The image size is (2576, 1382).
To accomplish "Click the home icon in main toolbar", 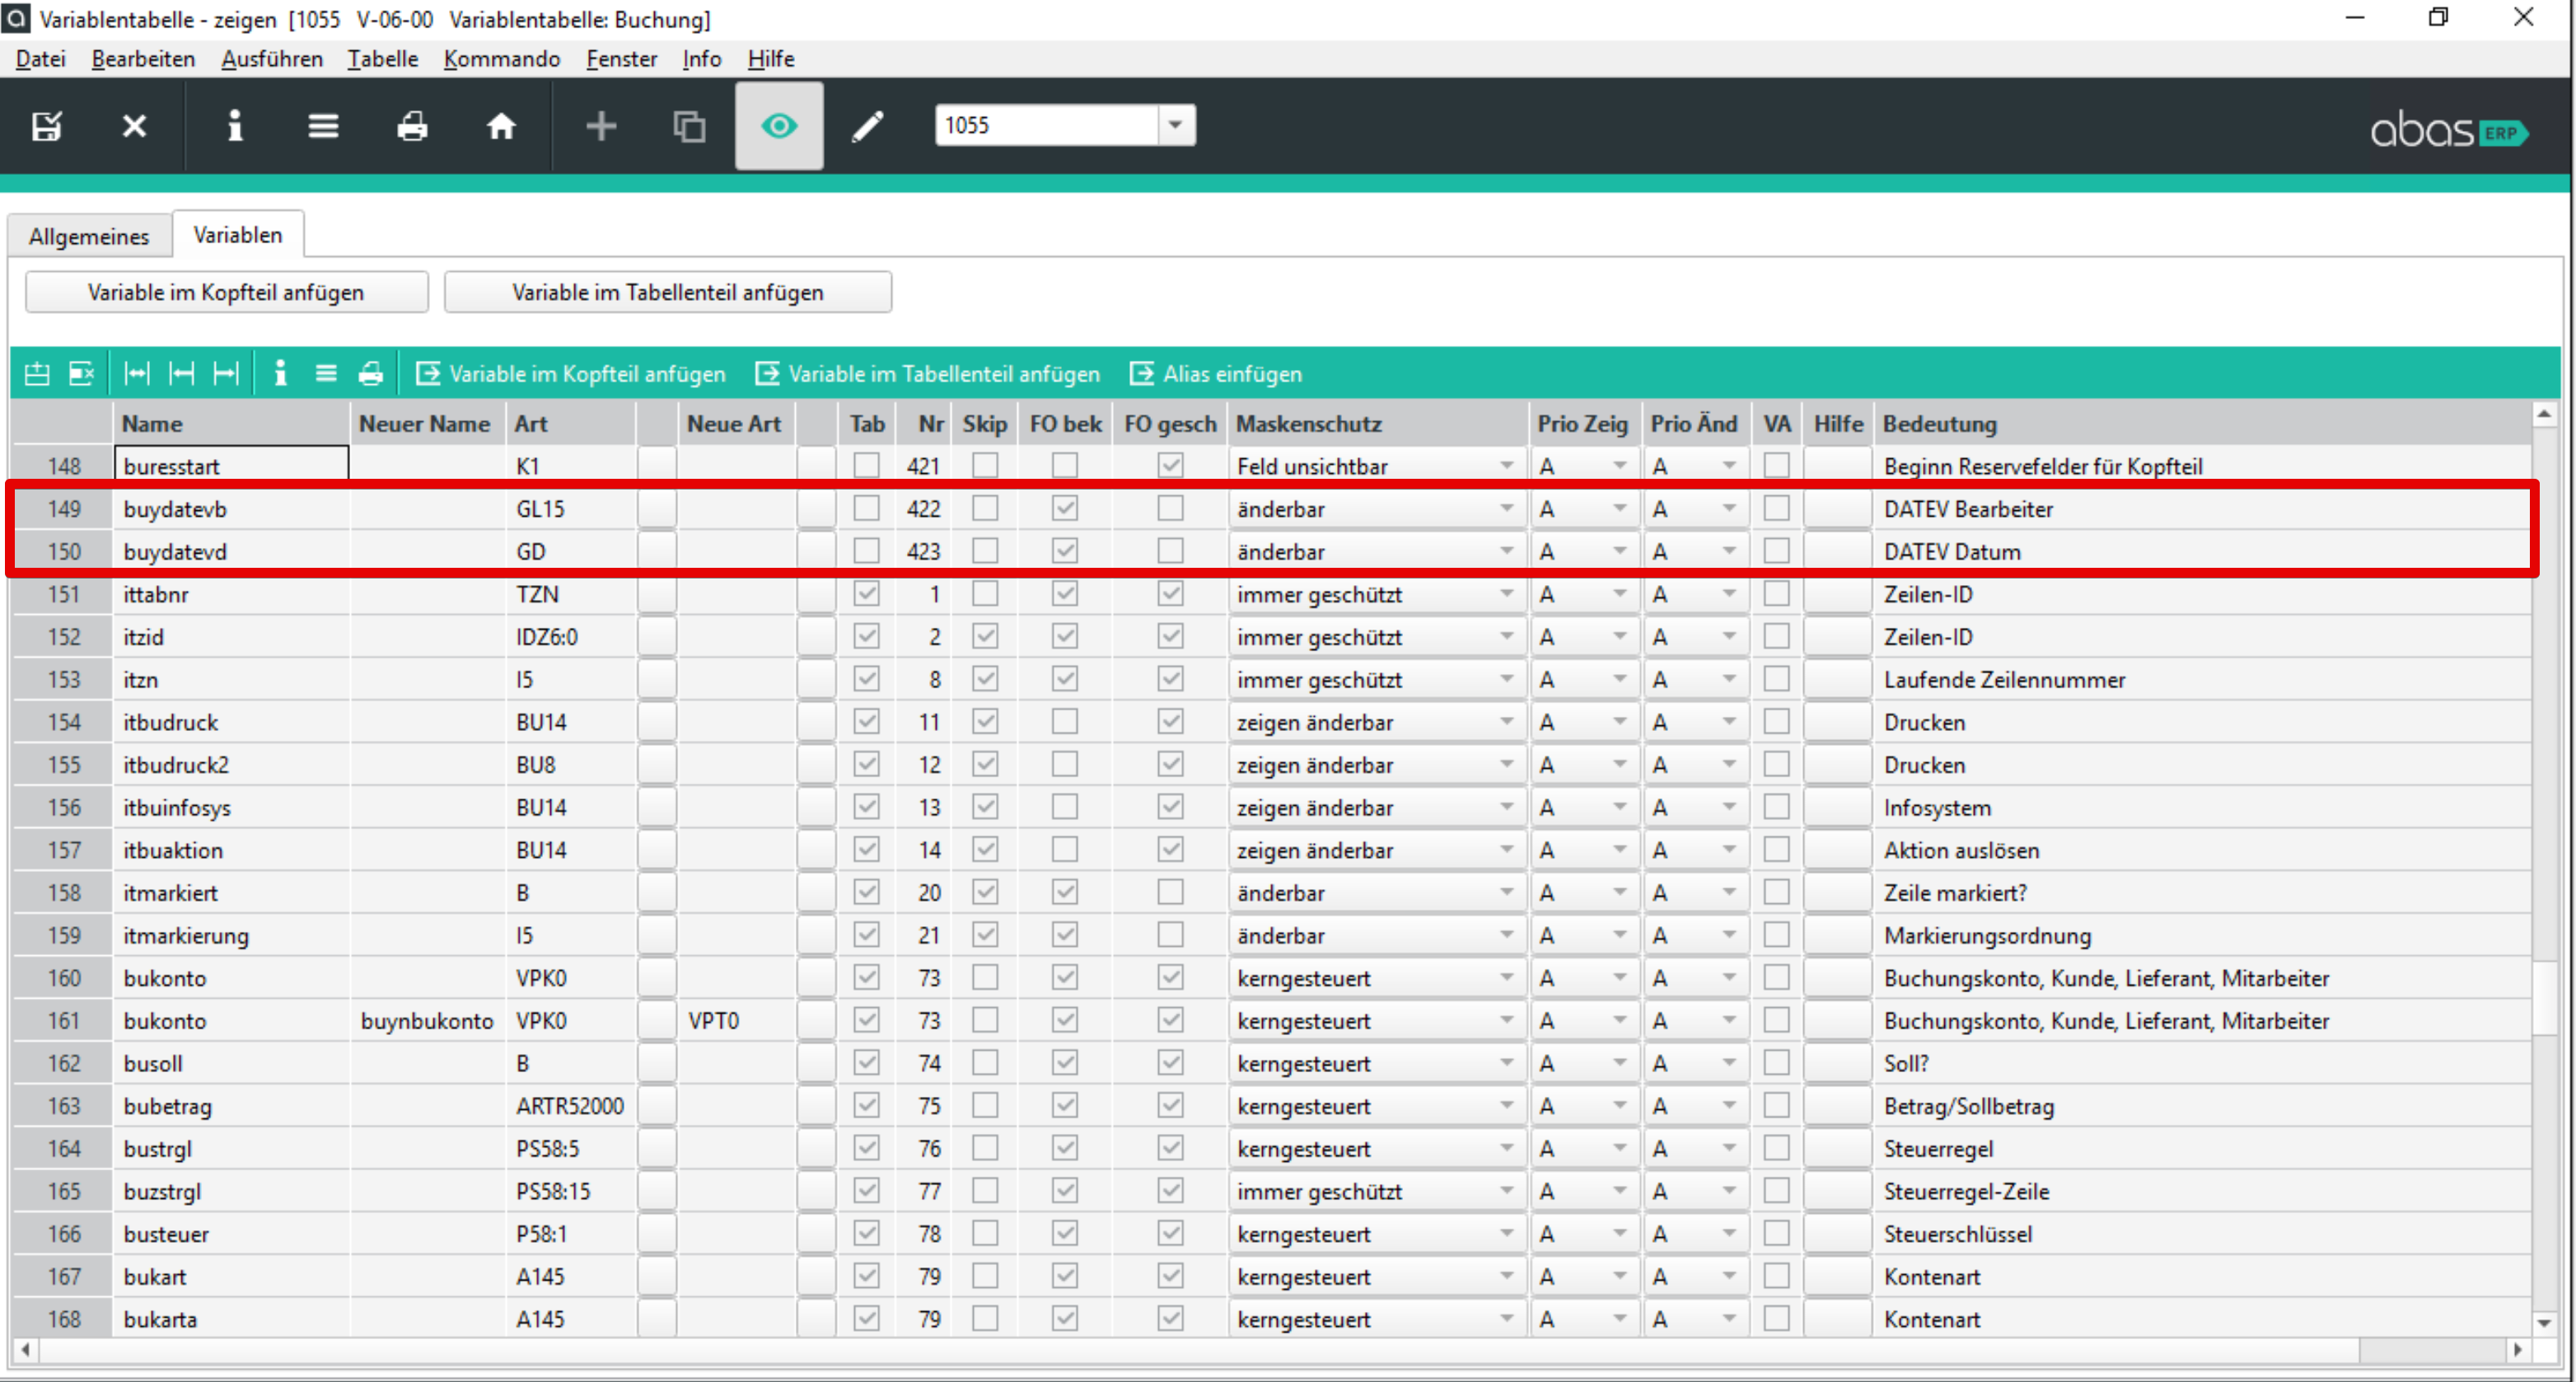I will pyautogui.click(x=501, y=126).
